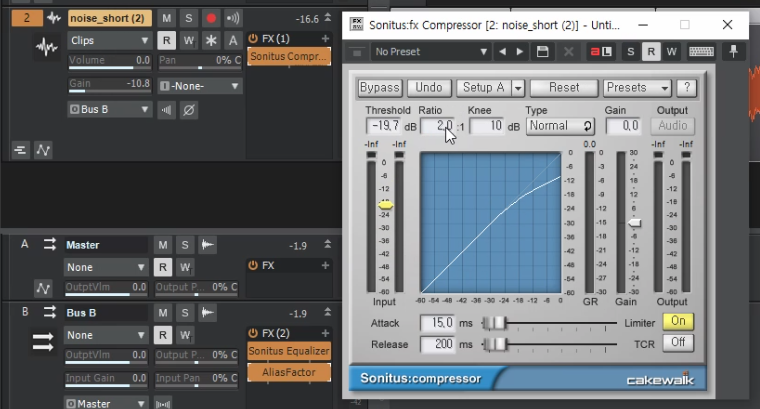
Task: Go to next preset in plugin window
Action: click(x=520, y=52)
